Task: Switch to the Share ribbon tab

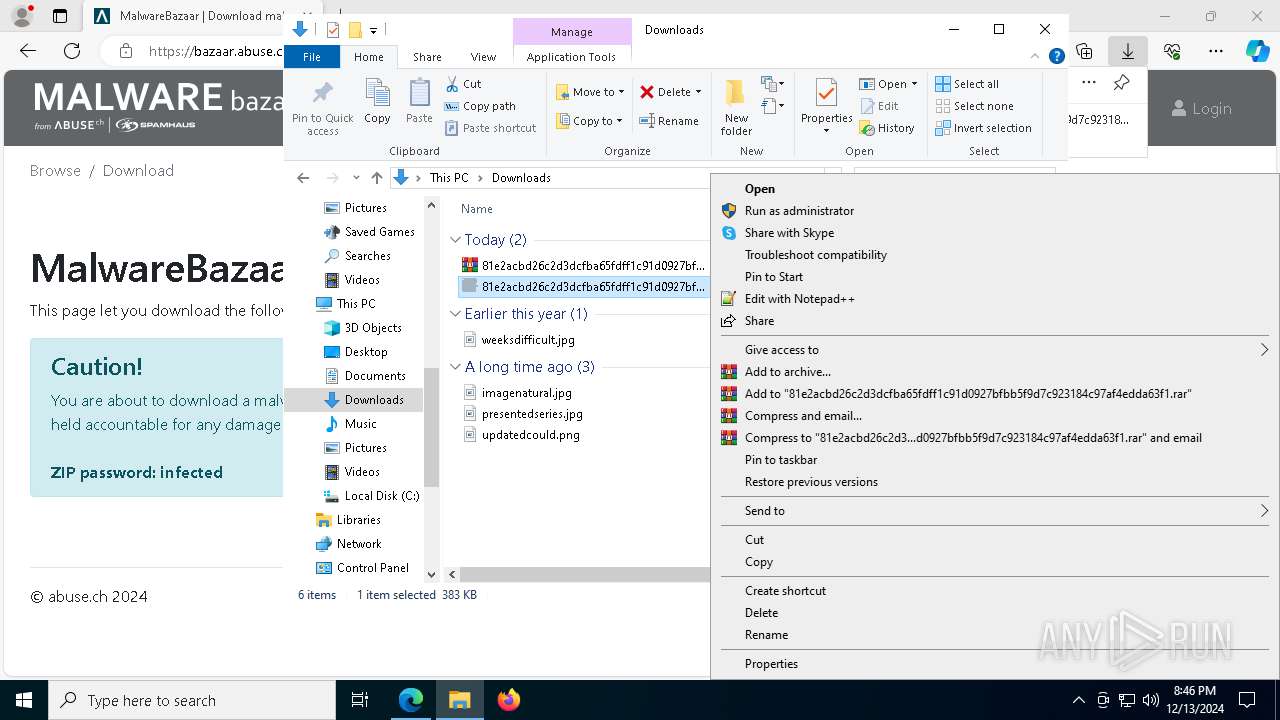Action: (x=427, y=57)
